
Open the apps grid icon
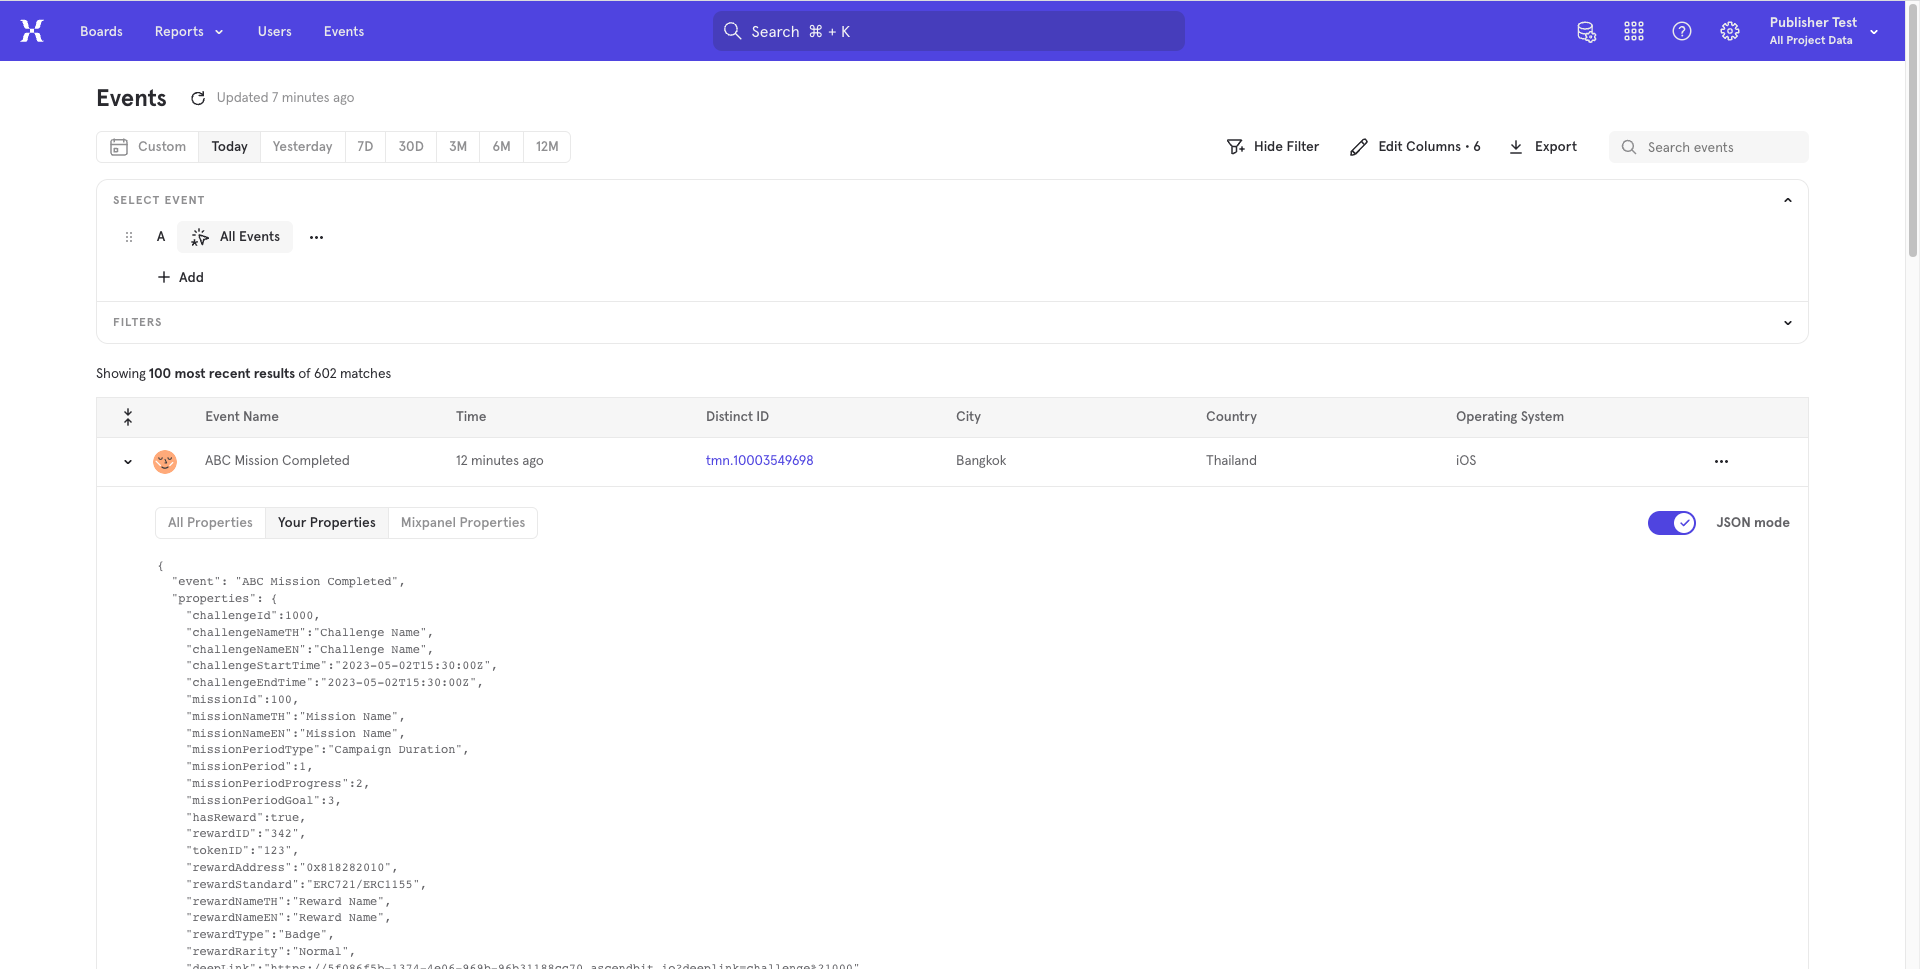1634,32
